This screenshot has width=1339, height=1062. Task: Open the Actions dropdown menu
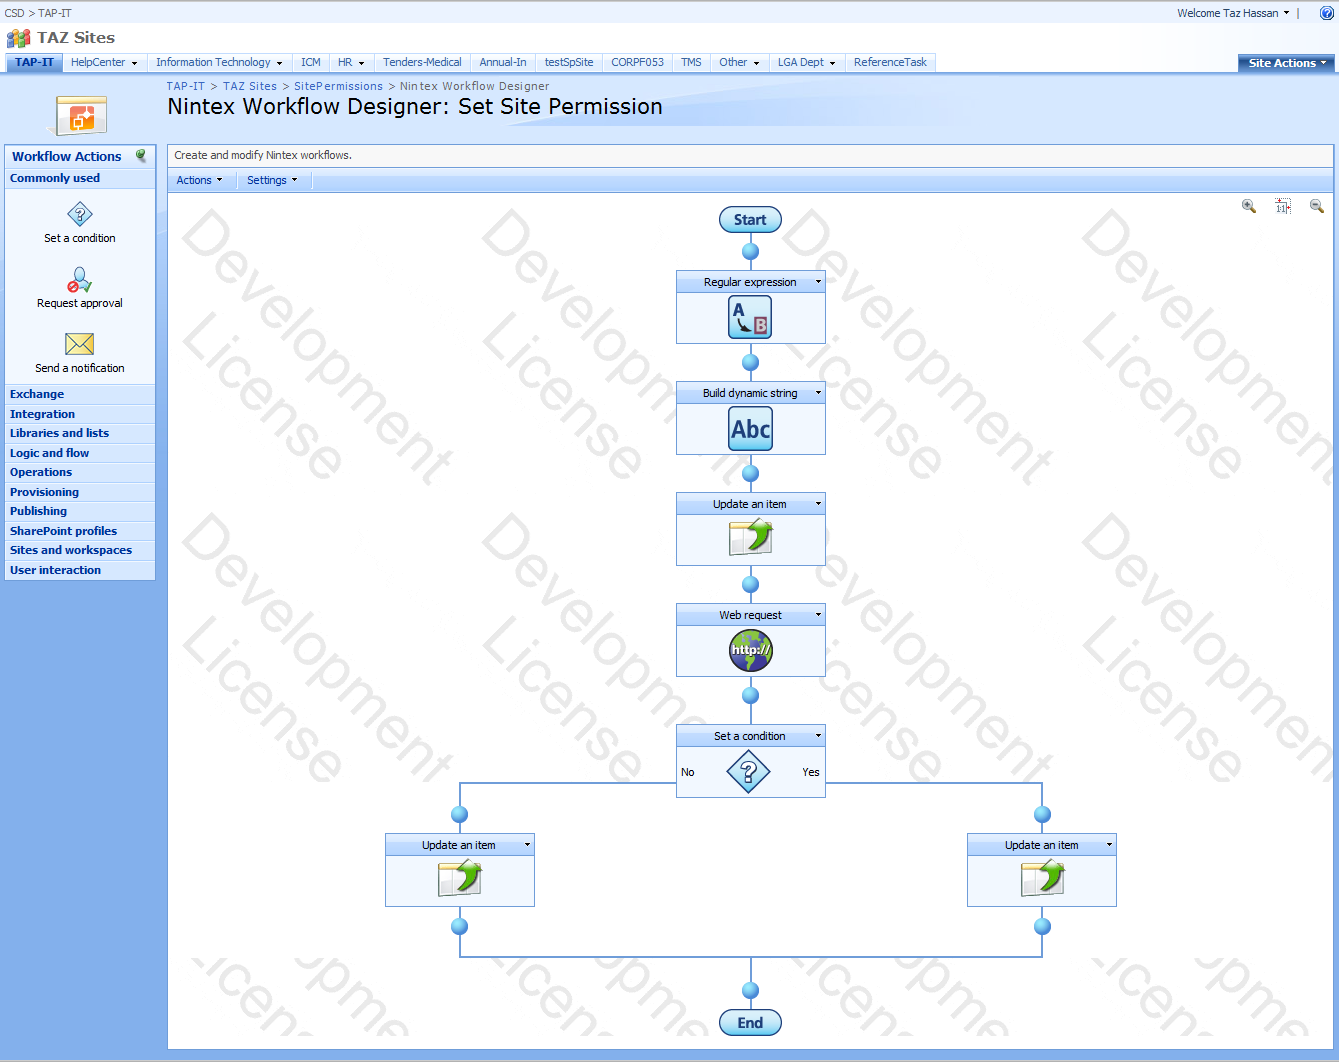tap(199, 180)
